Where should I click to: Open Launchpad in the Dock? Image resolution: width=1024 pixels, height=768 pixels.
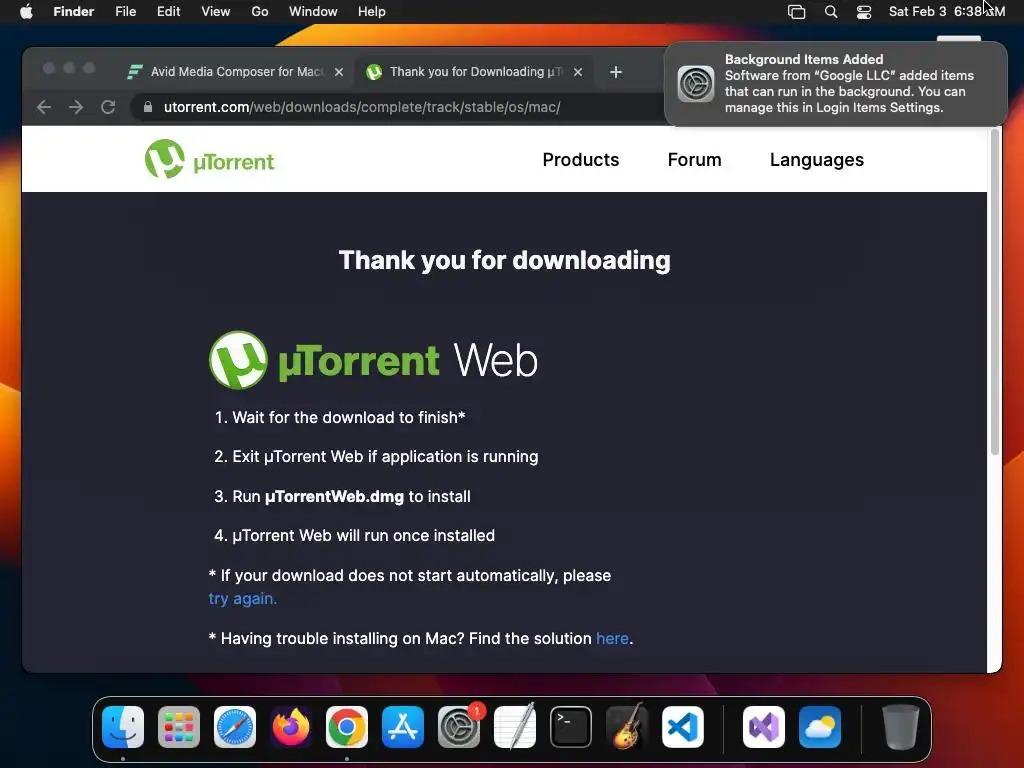click(x=179, y=727)
